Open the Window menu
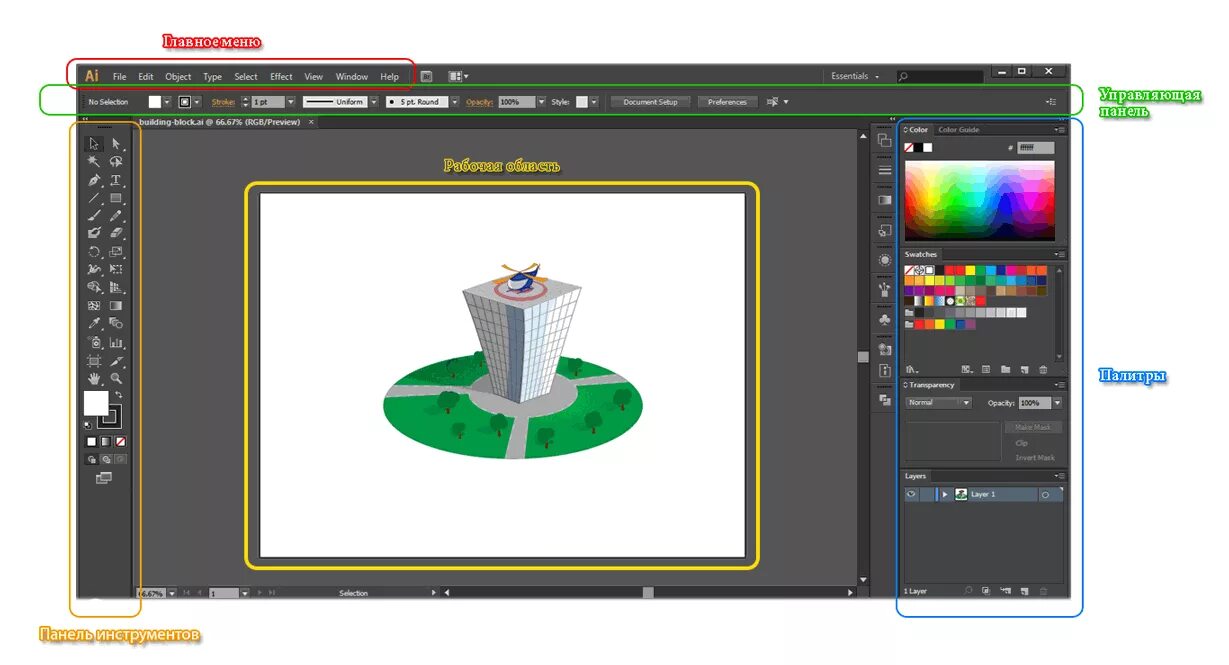The width and height of the screenshot is (1229, 665). [352, 76]
